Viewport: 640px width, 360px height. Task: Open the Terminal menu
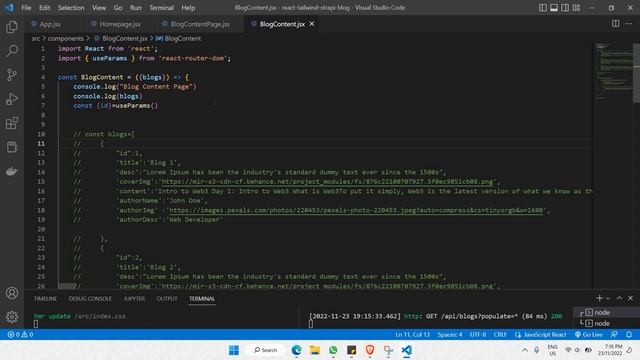(x=161, y=8)
